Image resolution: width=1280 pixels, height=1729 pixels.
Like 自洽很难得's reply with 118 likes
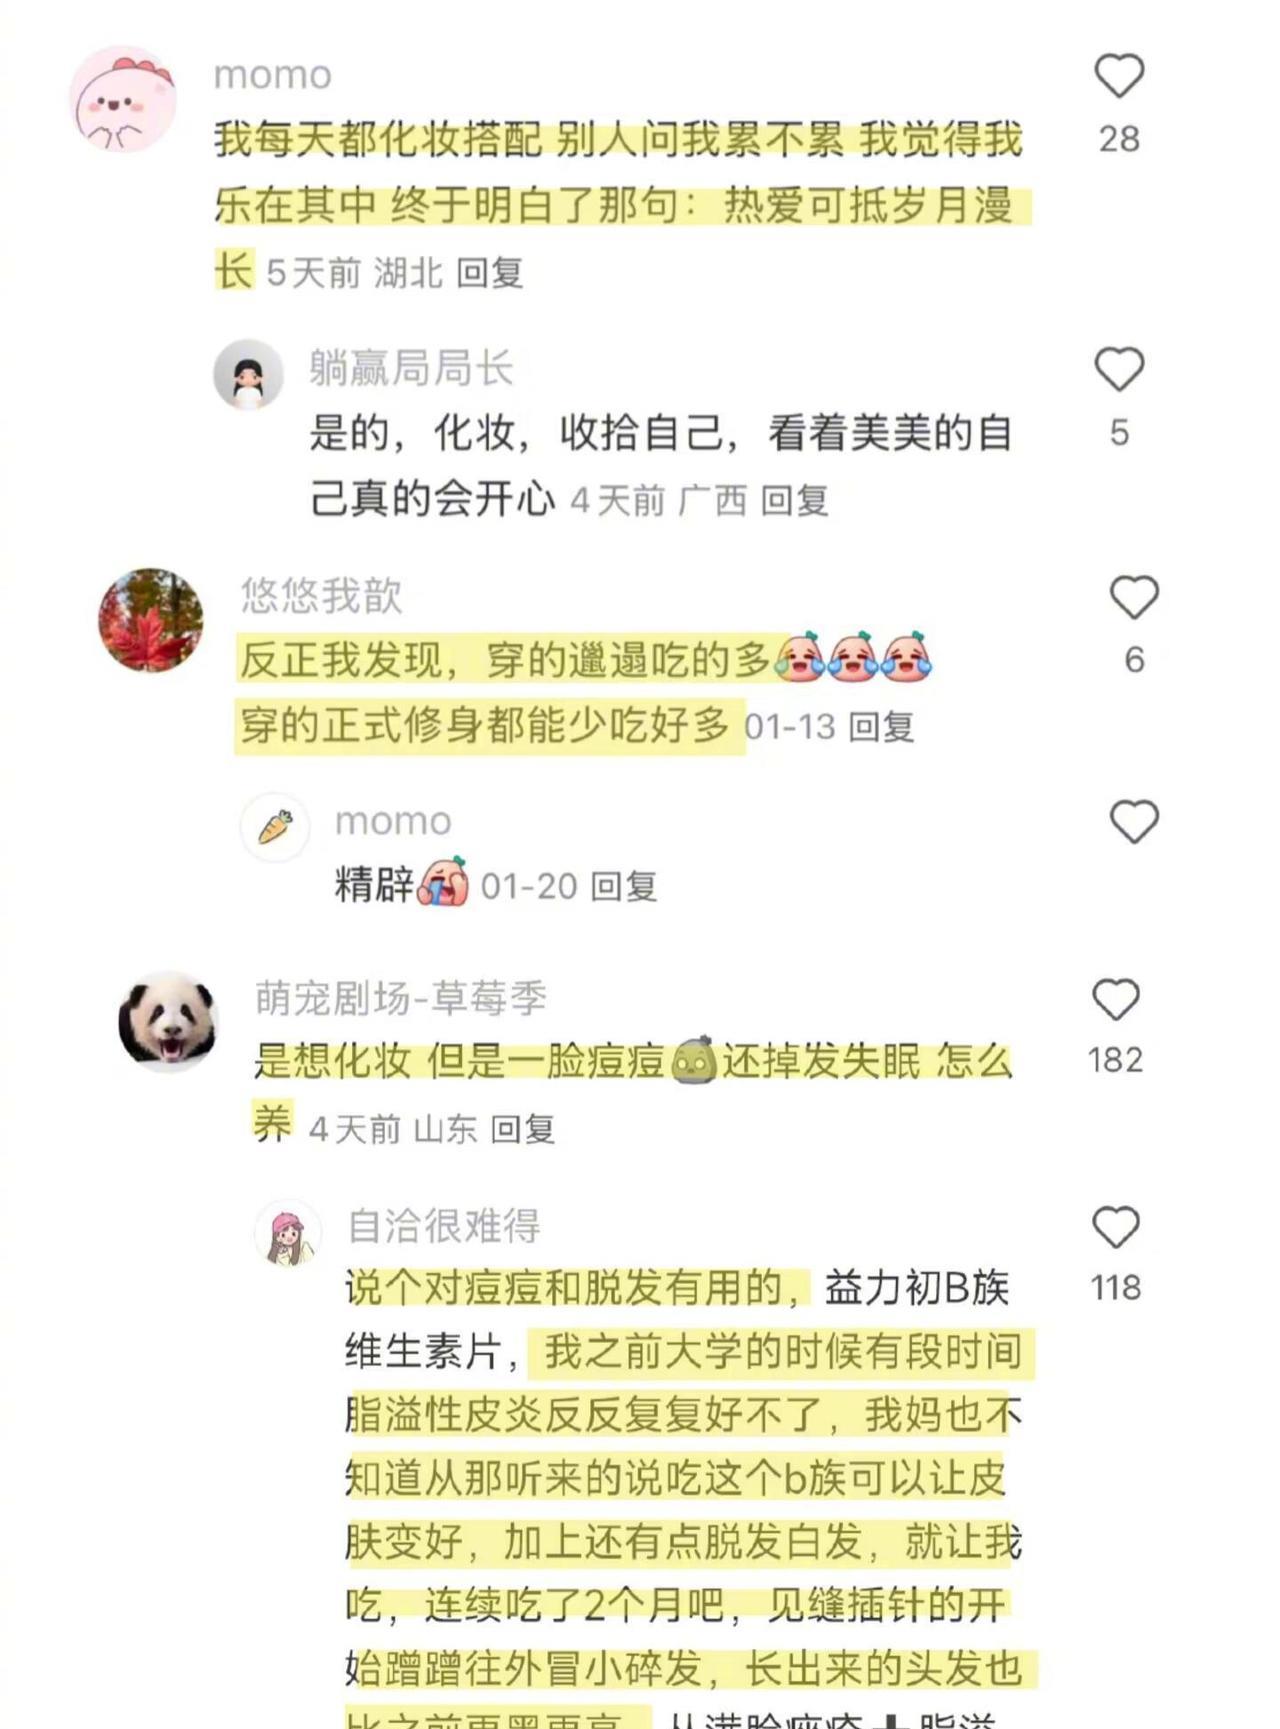point(1115,1227)
